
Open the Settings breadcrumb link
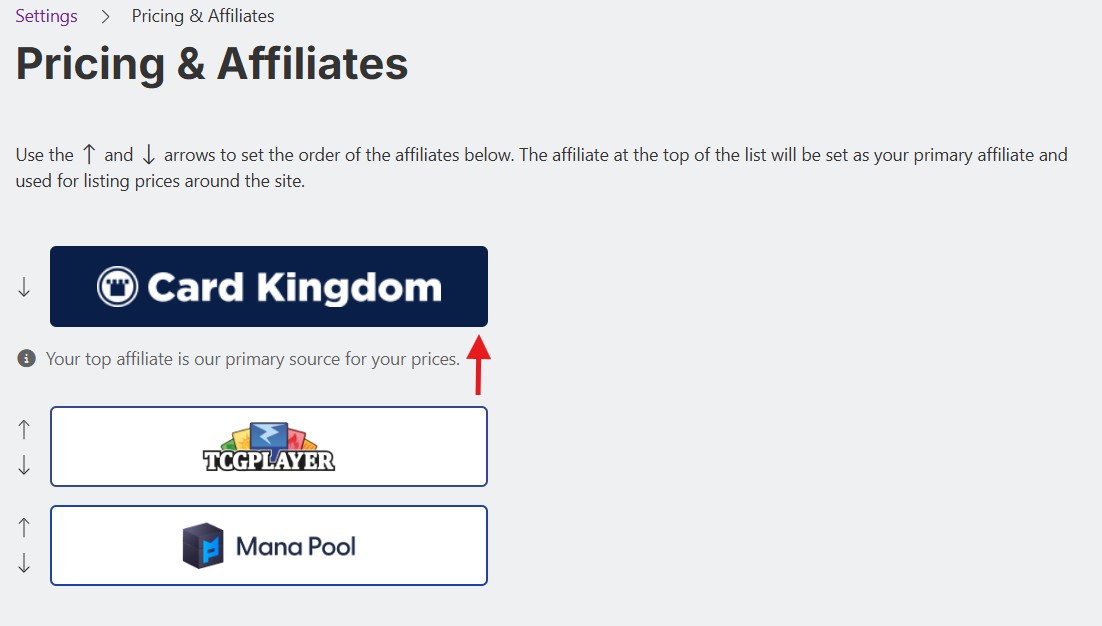click(x=46, y=16)
